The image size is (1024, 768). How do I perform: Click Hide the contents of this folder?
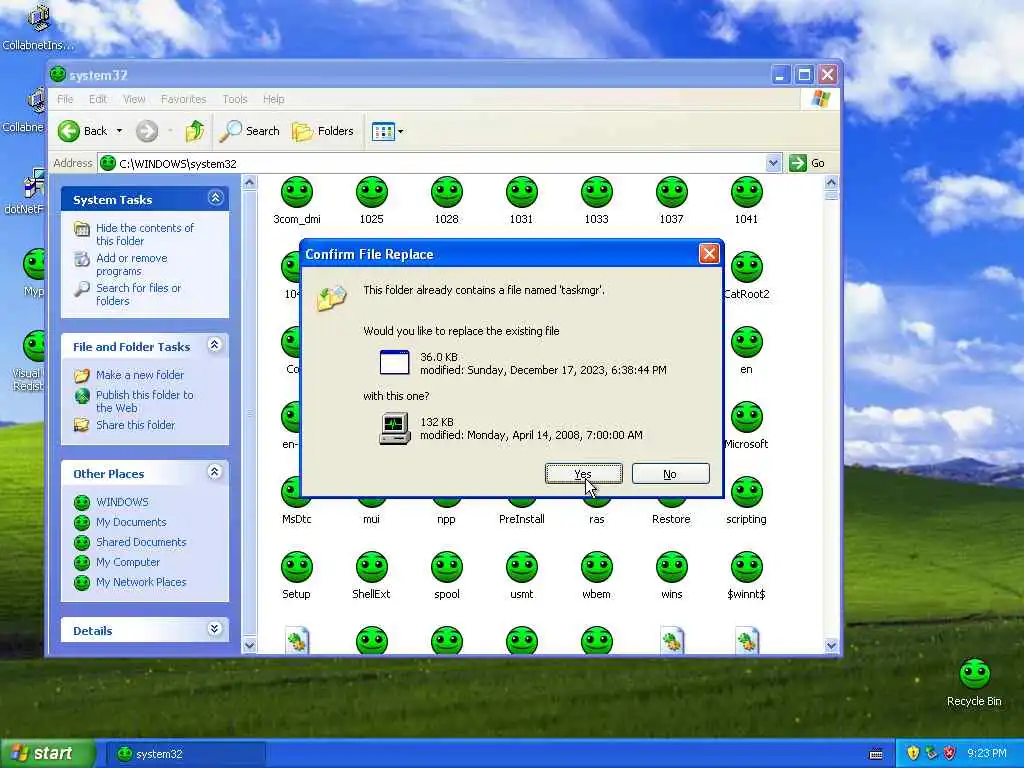click(x=145, y=234)
